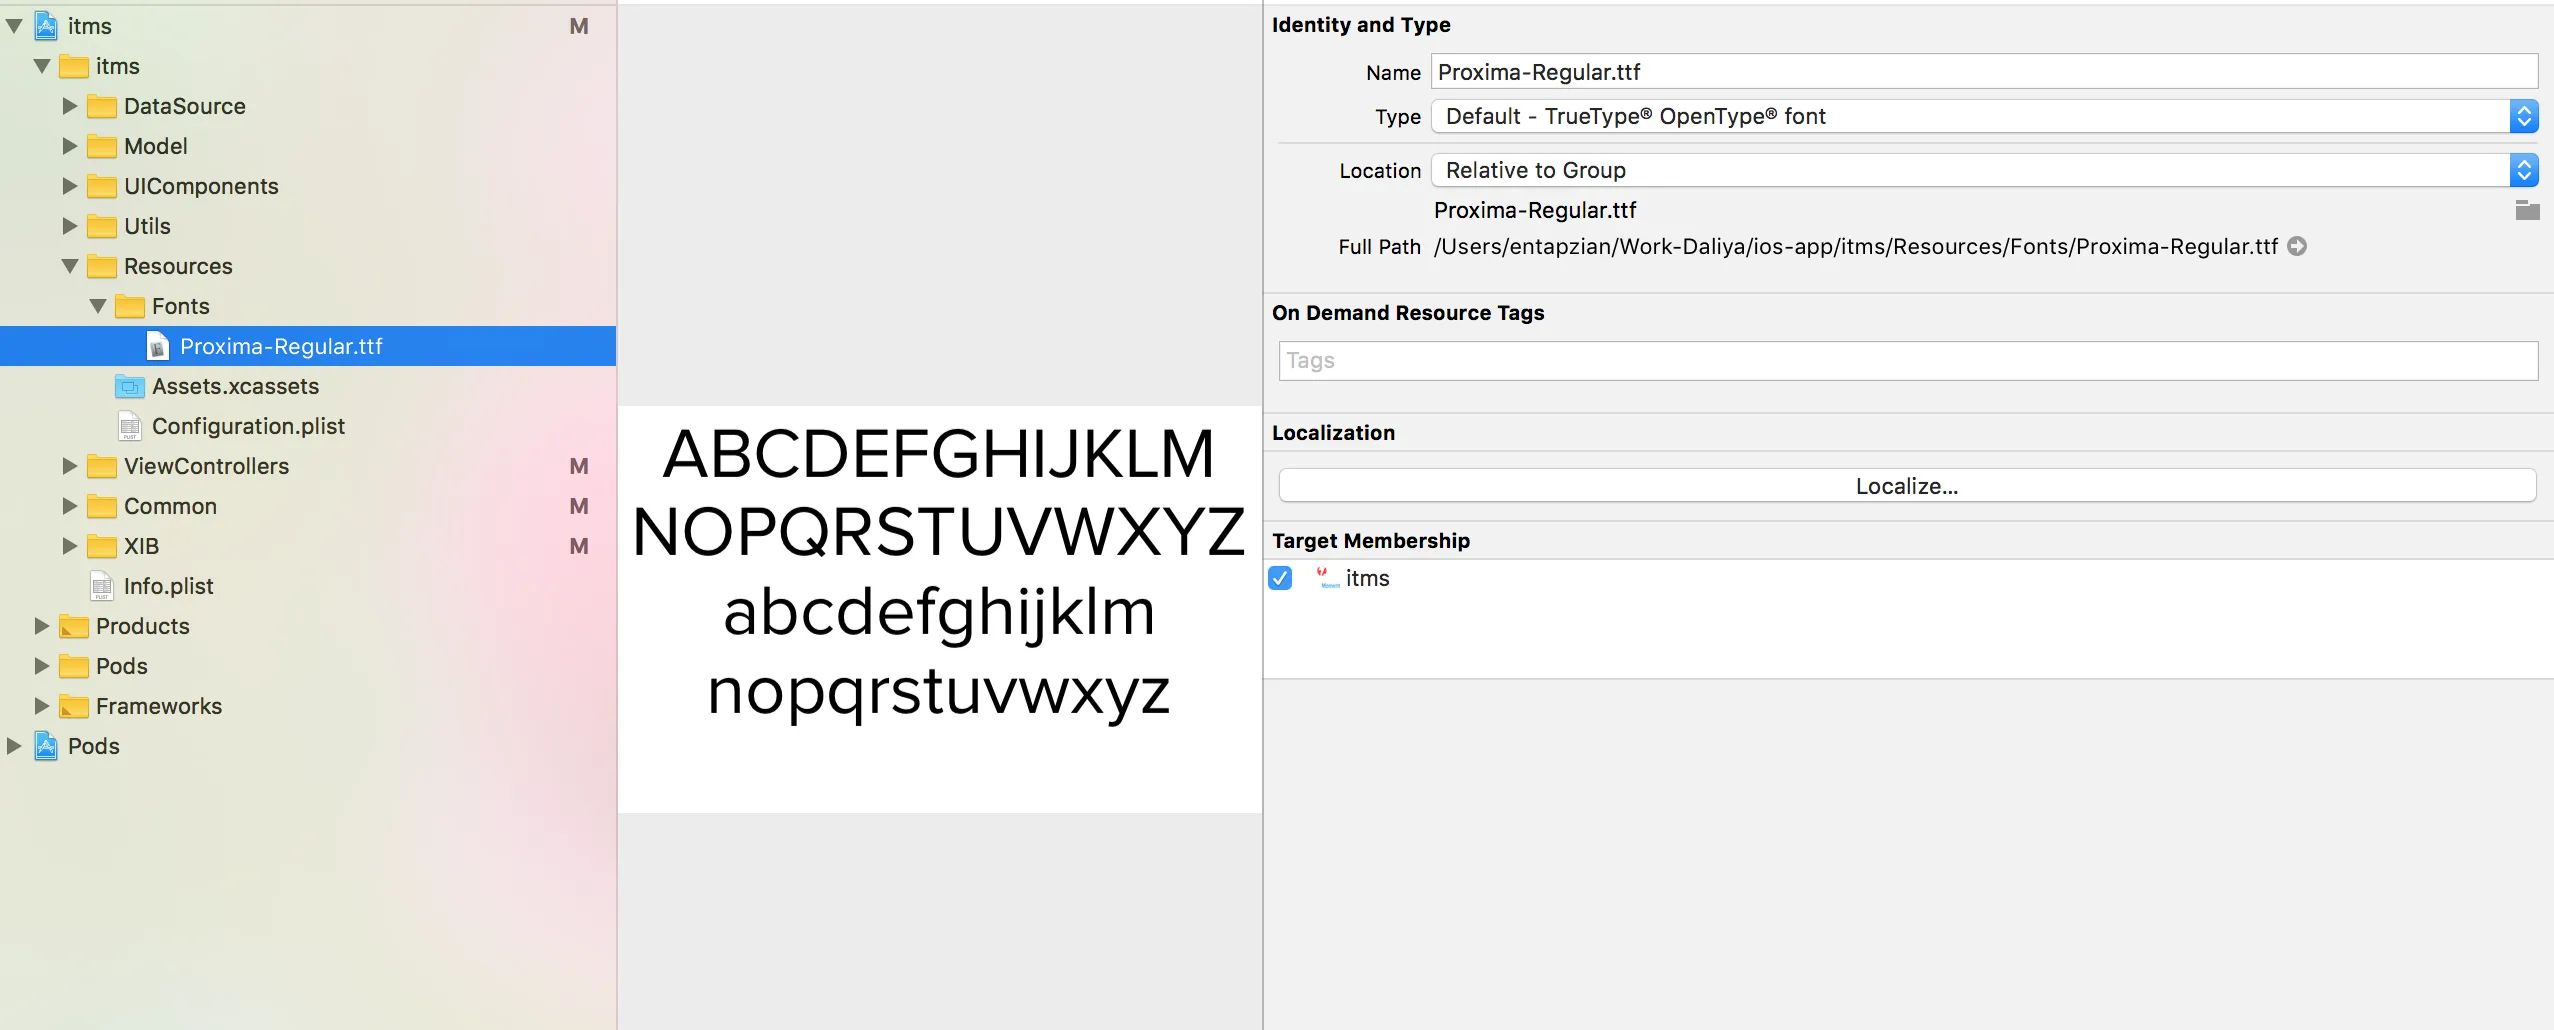
Task: Click the Pods group folder icon
Action: point(74,666)
